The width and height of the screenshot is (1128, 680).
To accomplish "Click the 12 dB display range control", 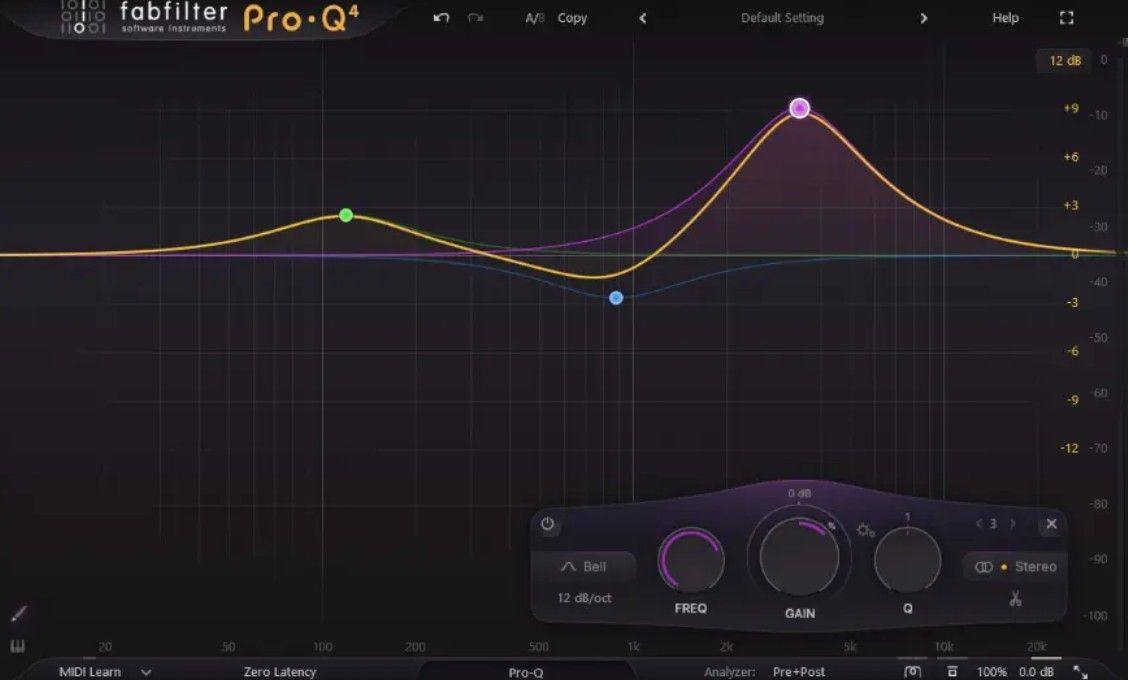I will tap(1066, 60).
